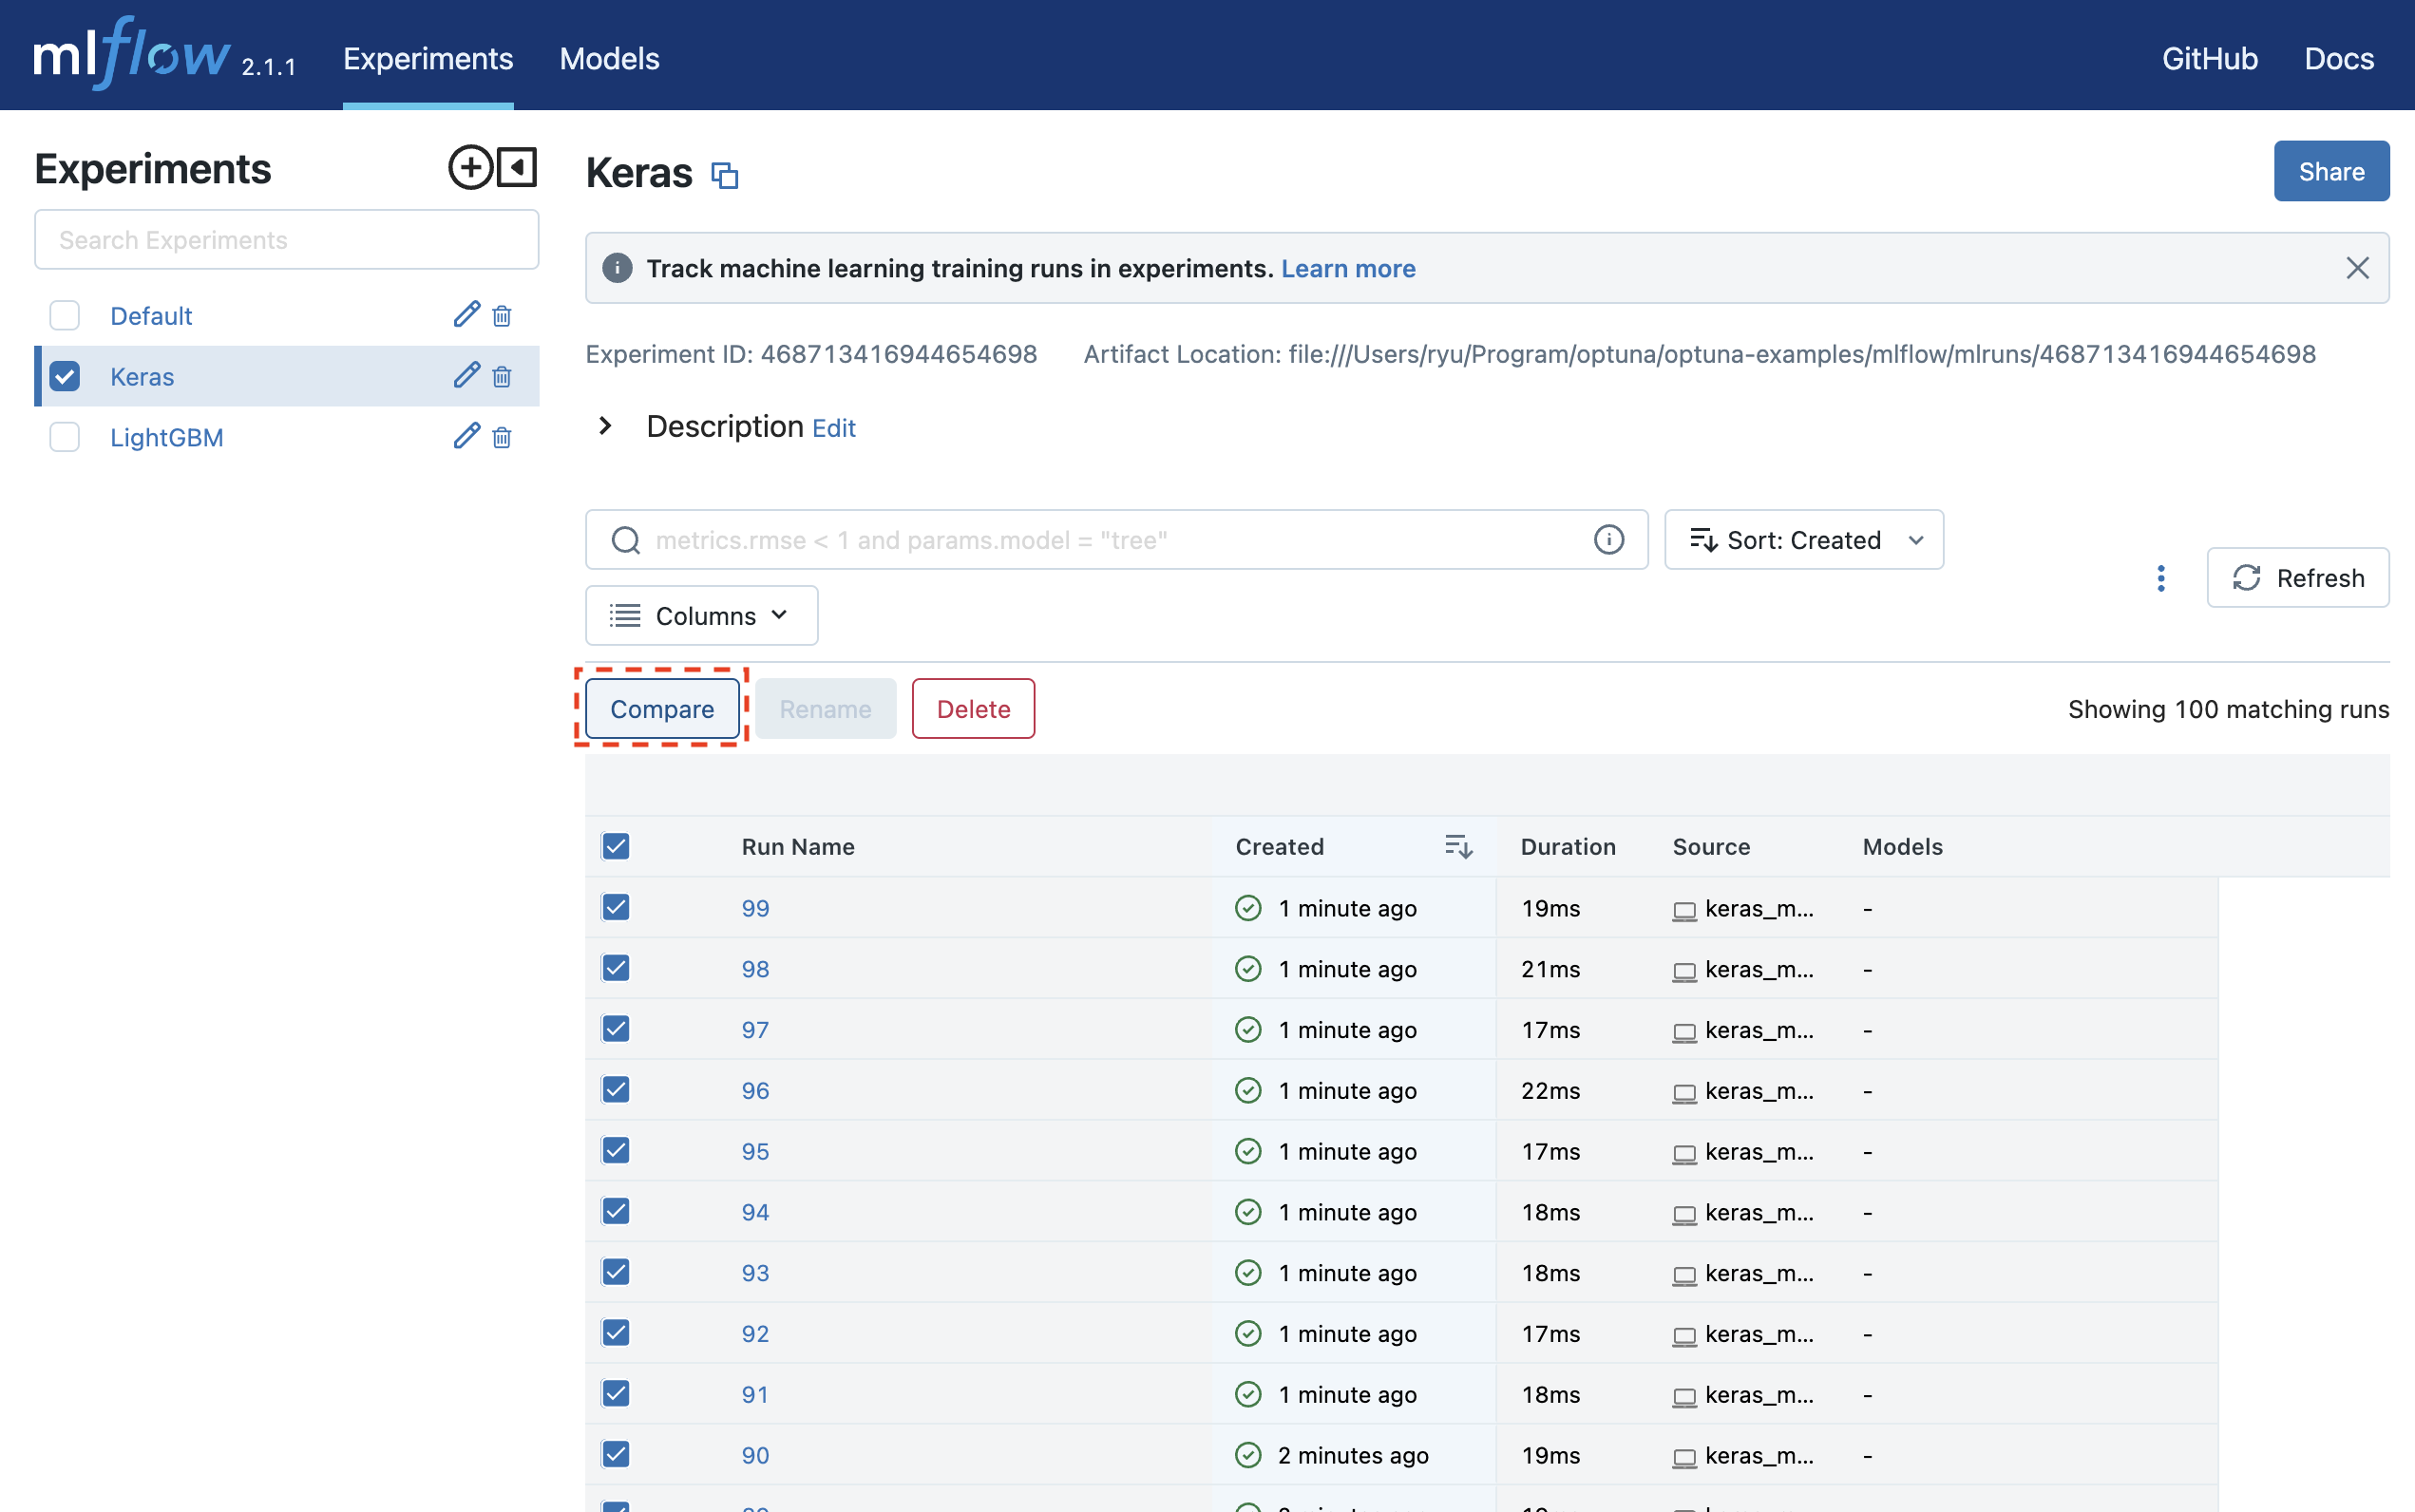2415x1512 pixels.
Task: Toggle the LightGBM experiment checkbox
Action: pos(65,438)
